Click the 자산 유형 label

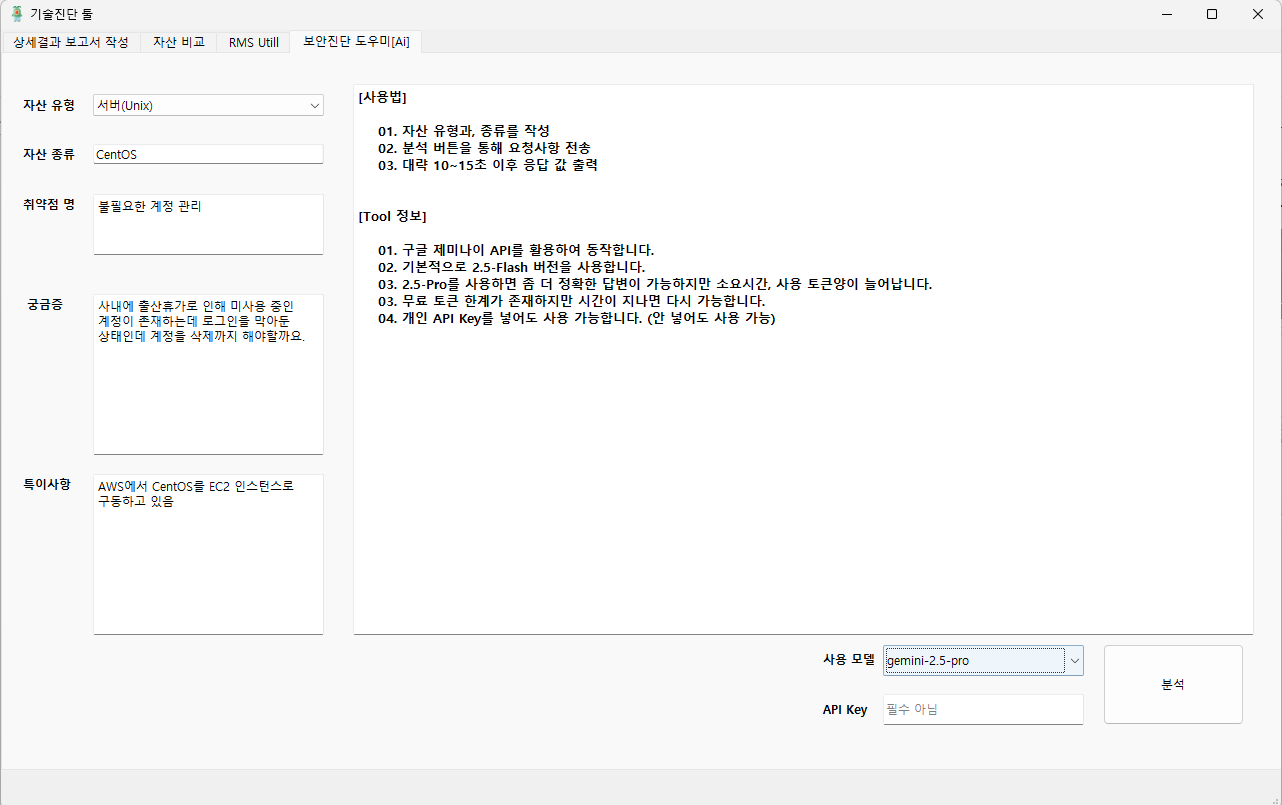[49, 105]
